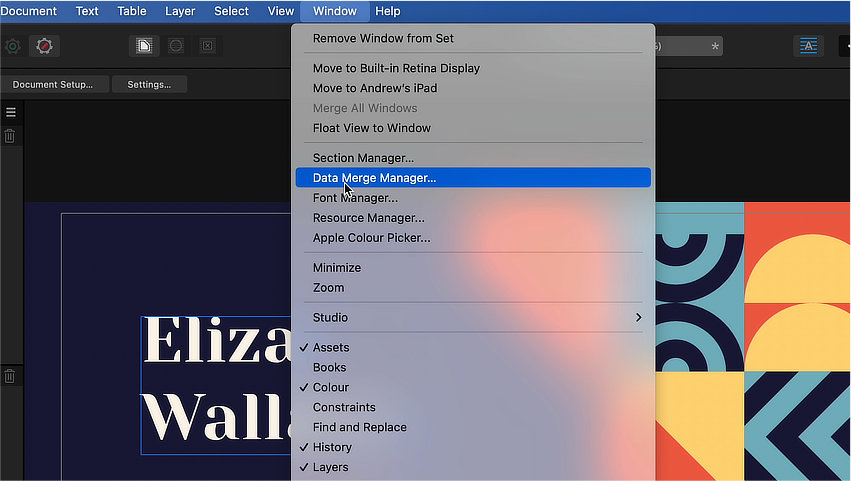Click the green gear persona icon

12,46
